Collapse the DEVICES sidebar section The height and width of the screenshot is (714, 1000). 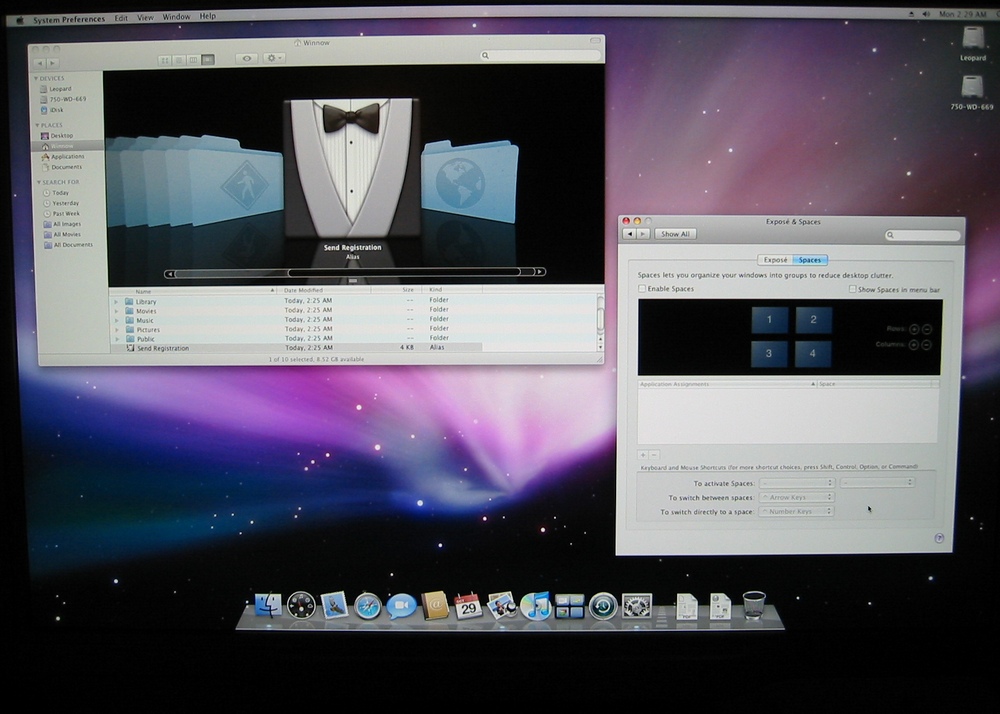tap(36, 78)
